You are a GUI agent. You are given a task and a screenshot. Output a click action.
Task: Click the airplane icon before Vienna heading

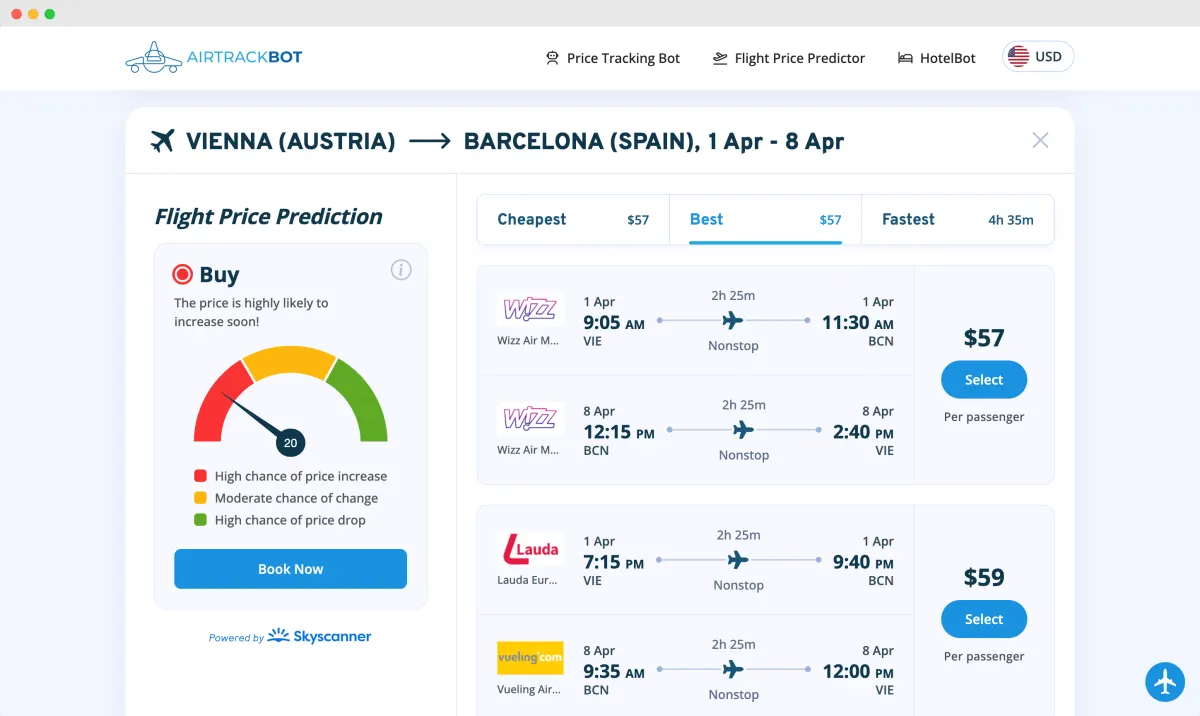(x=162, y=141)
